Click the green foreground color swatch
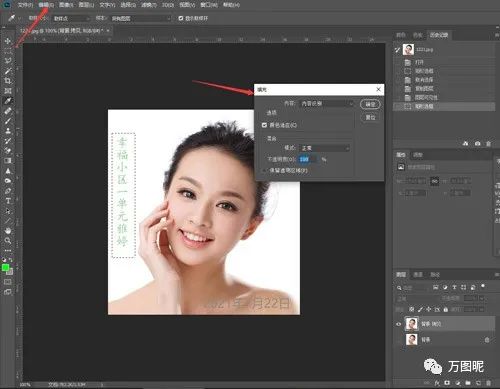Viewport: 500px width, 389px height. [5, 268]
